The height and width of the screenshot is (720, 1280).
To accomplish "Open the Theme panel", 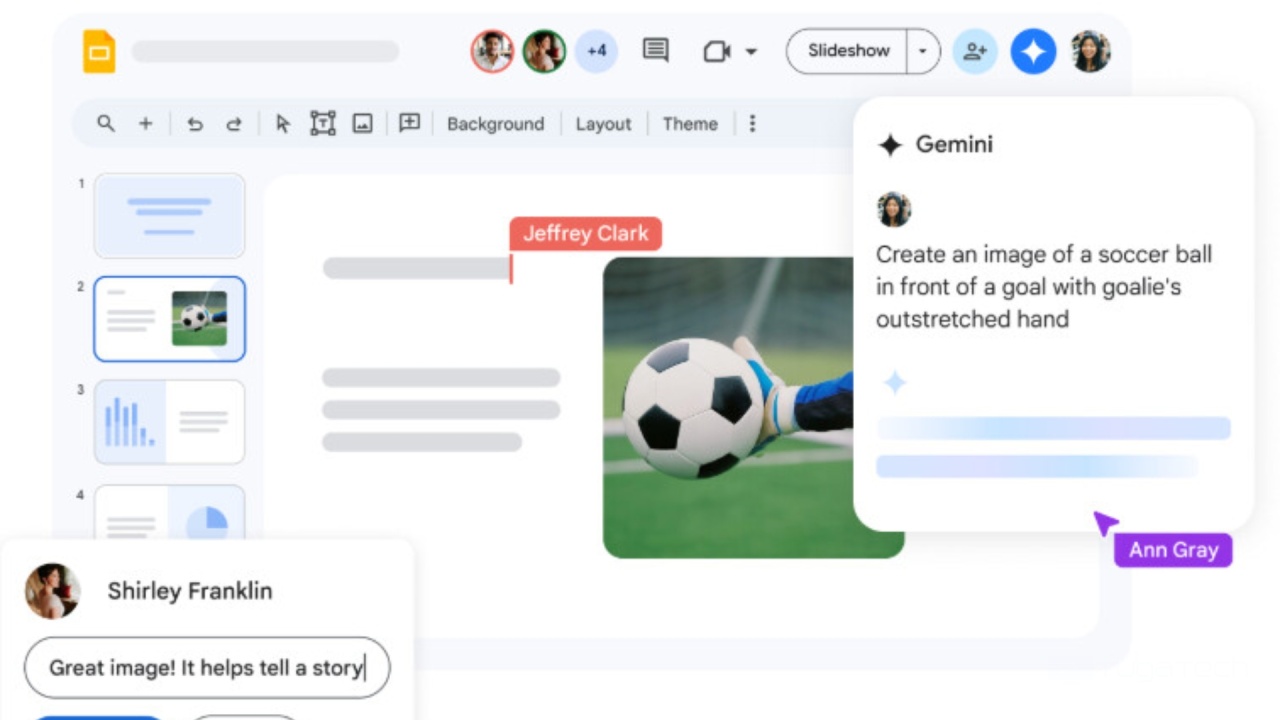I will (690, 124).
